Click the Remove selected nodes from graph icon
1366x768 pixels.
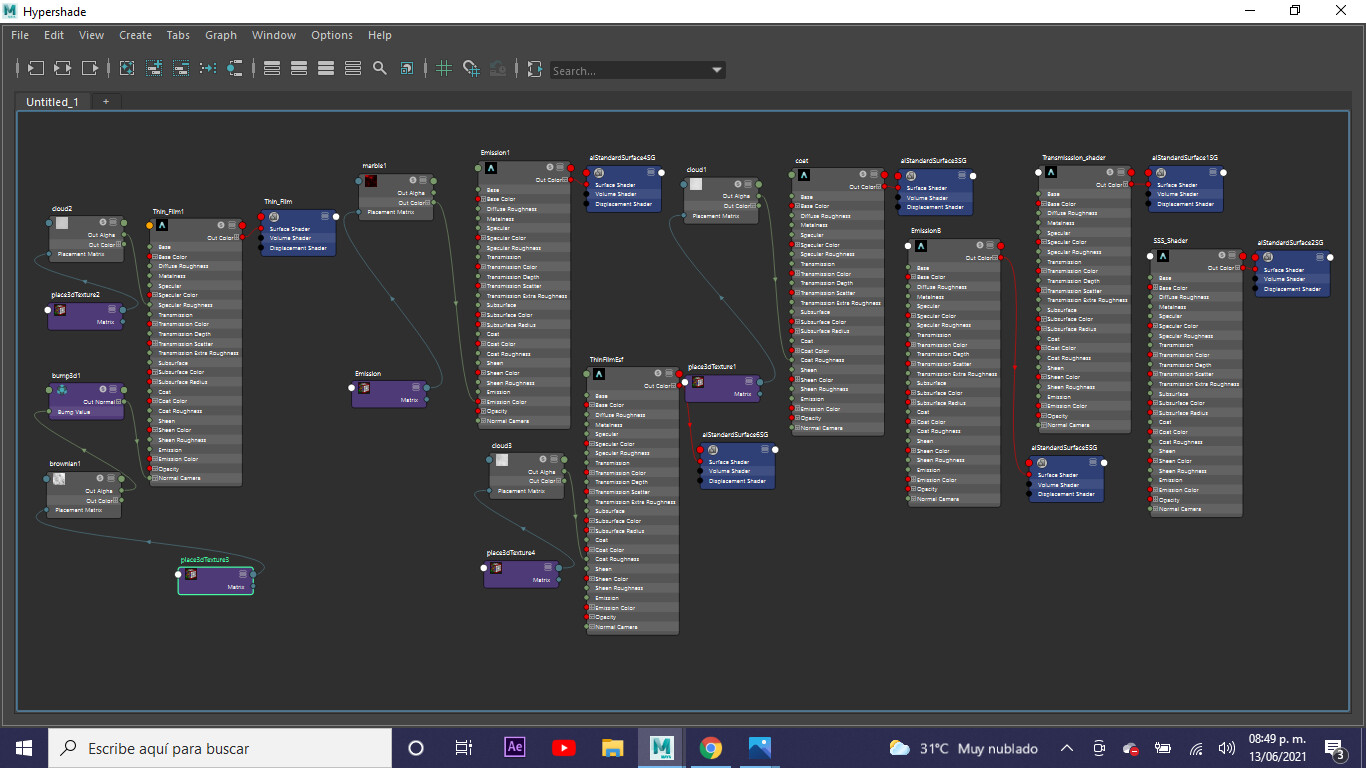coord(181,68)
